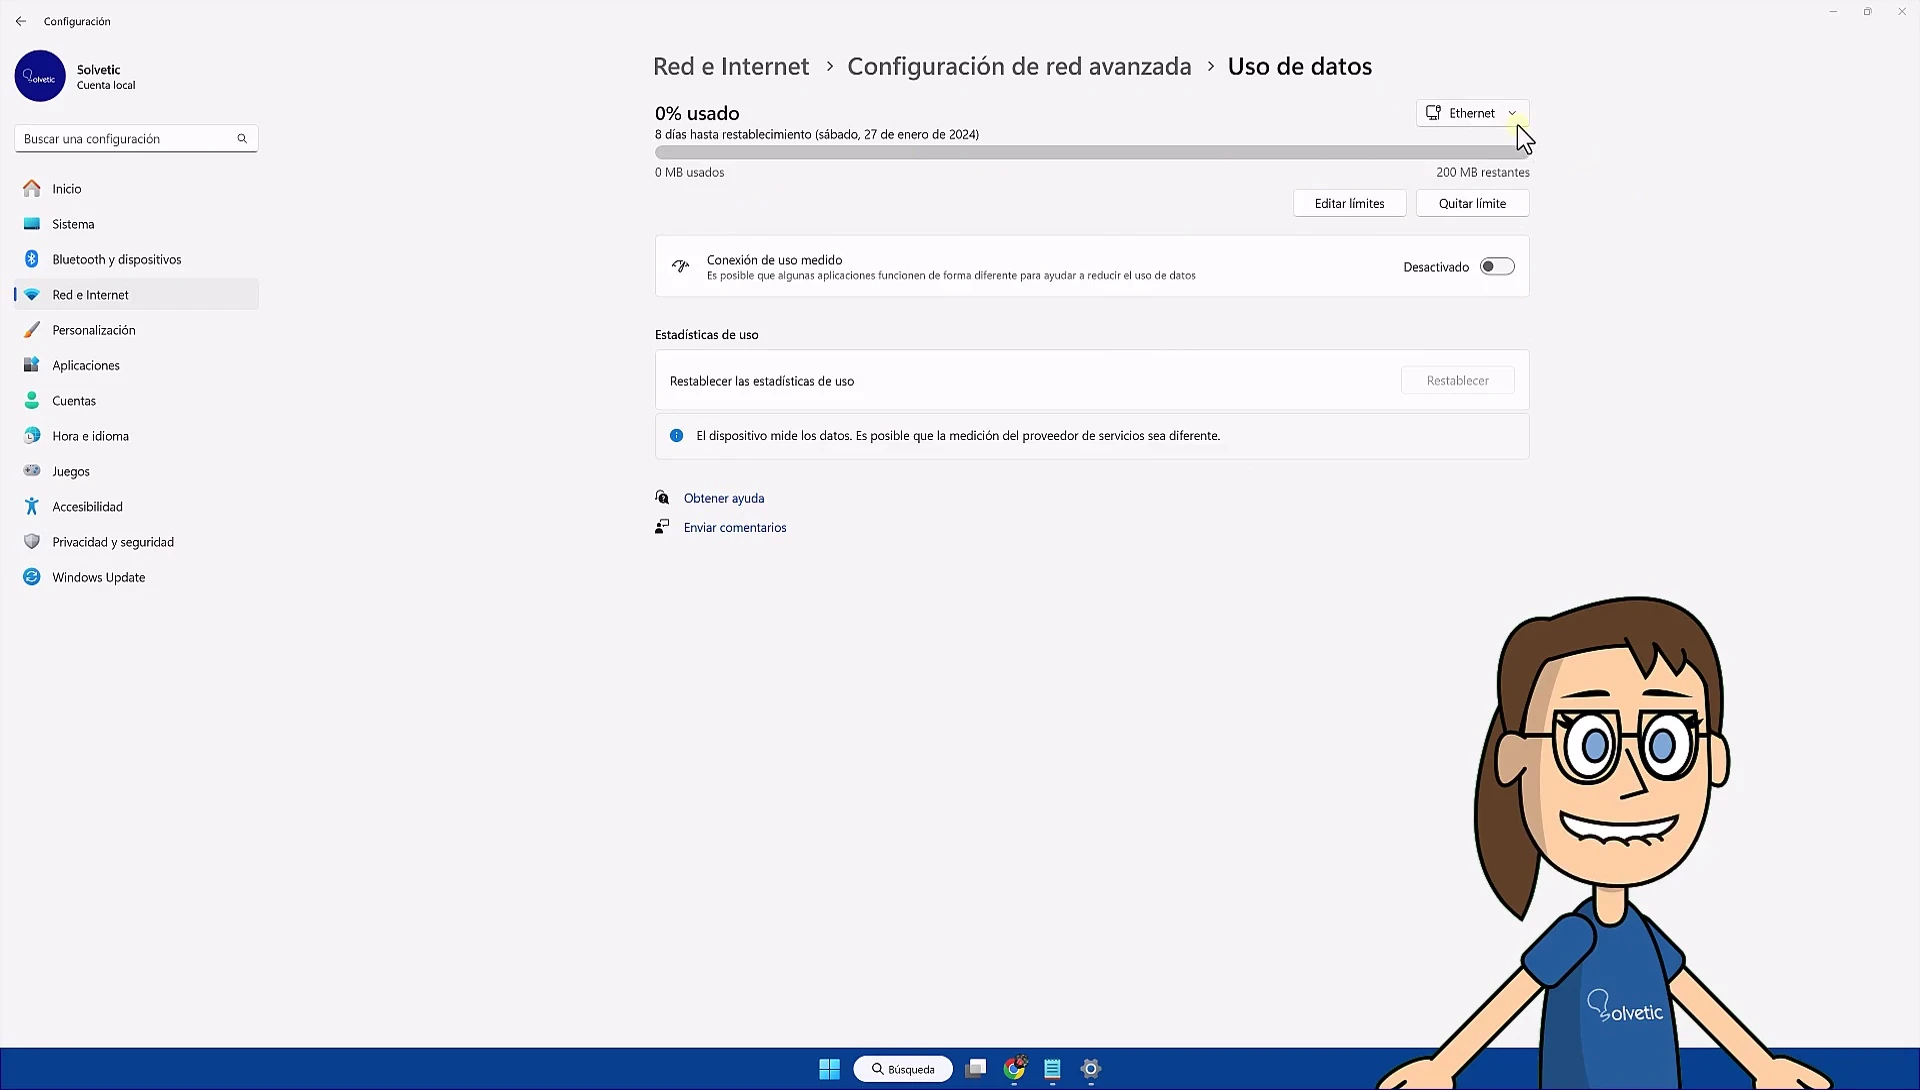Viewport: 1920px width, 1090px height.
Task: Open the Task View taskbar icon
Action: click(x=976, y=1069)
